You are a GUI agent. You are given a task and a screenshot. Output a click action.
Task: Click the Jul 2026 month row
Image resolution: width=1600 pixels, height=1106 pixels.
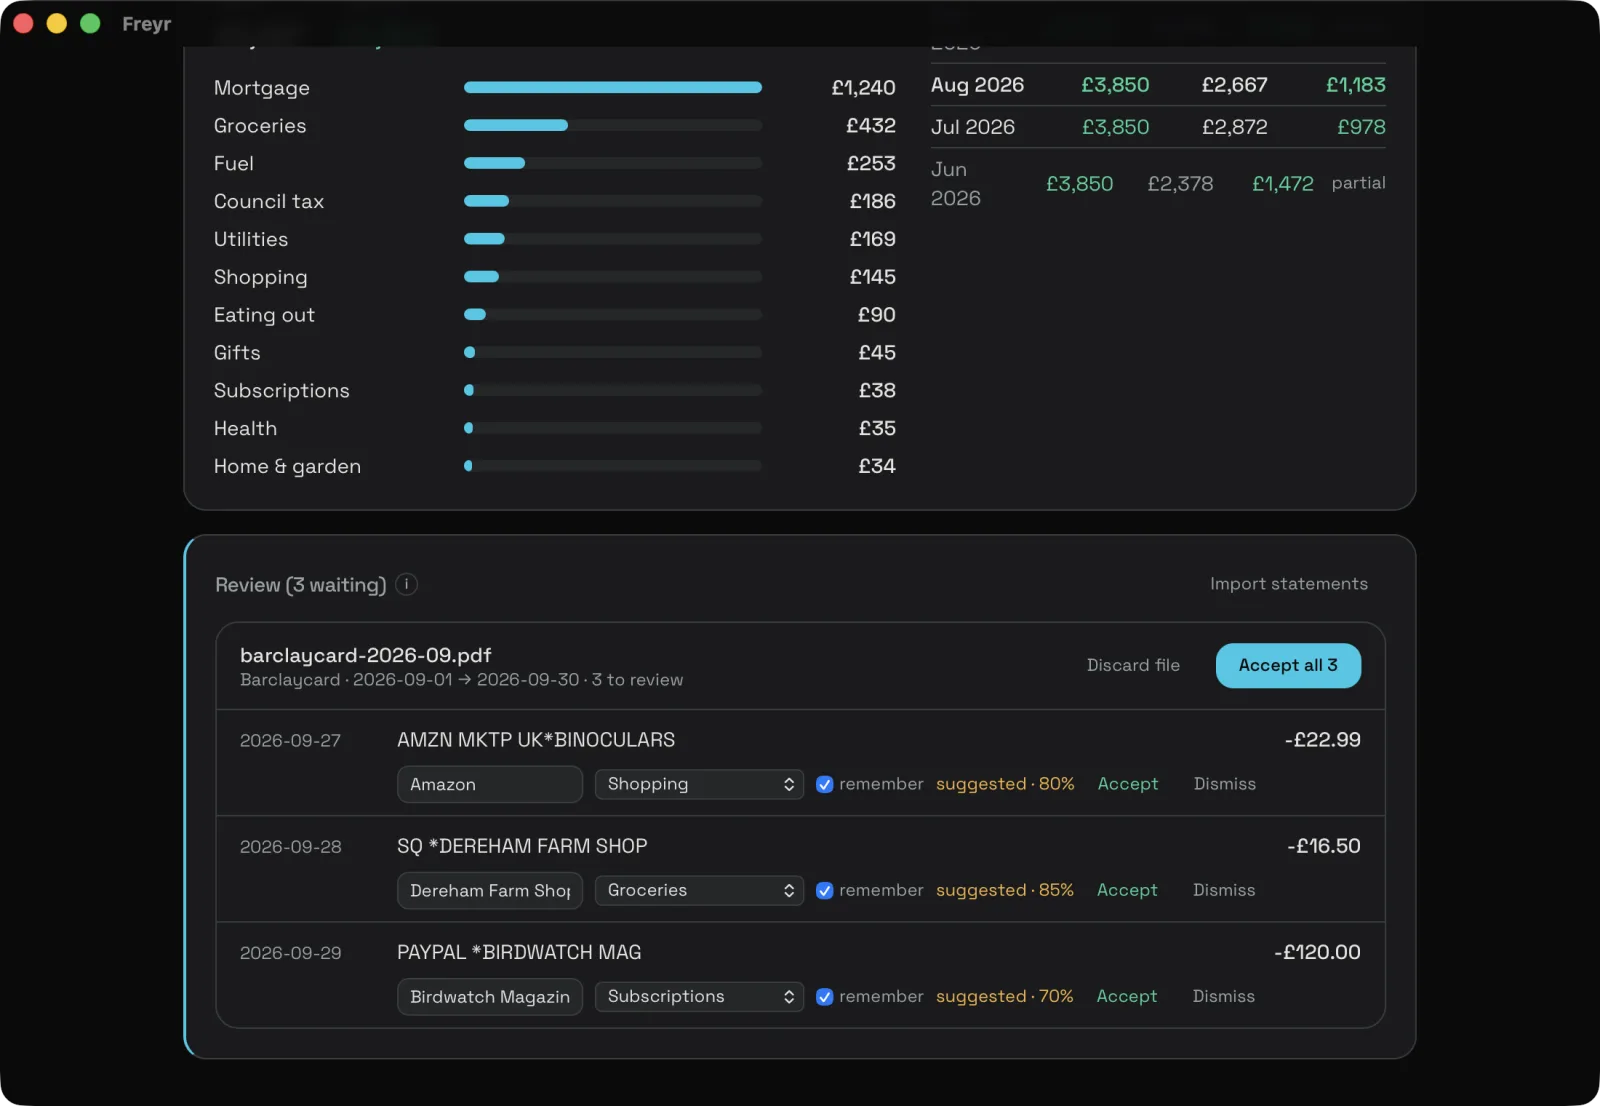pos(1158,127)
